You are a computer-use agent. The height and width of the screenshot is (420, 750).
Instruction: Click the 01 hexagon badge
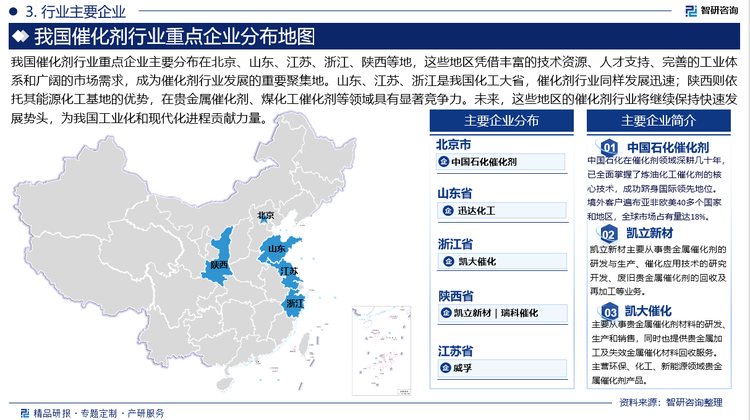pyautogui.click(x=609, y=147)
